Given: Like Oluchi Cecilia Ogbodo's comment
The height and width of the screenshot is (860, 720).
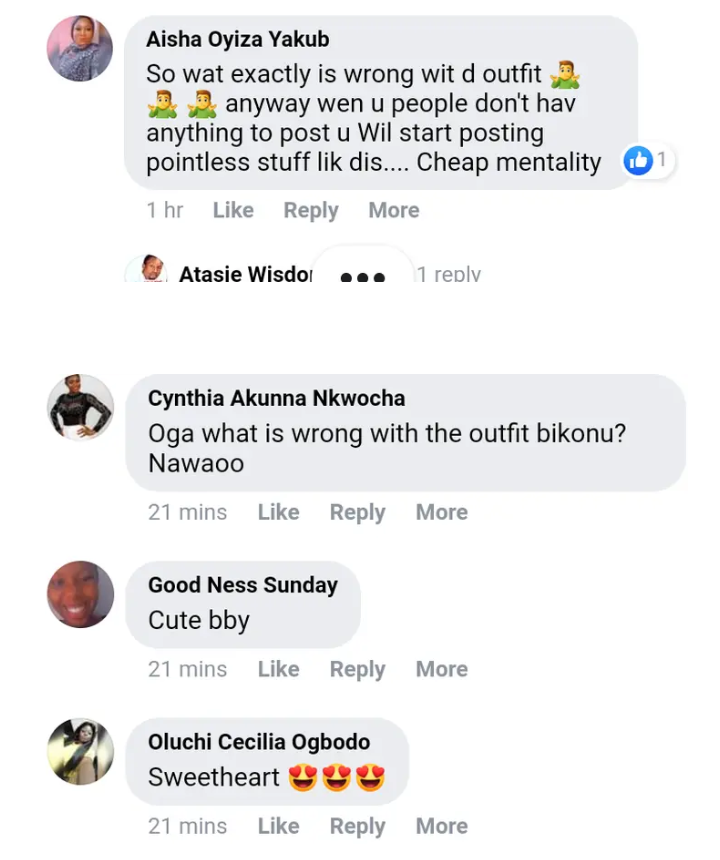Looking at the screenshot, I should pyautogui.click(x=279, y=826).
